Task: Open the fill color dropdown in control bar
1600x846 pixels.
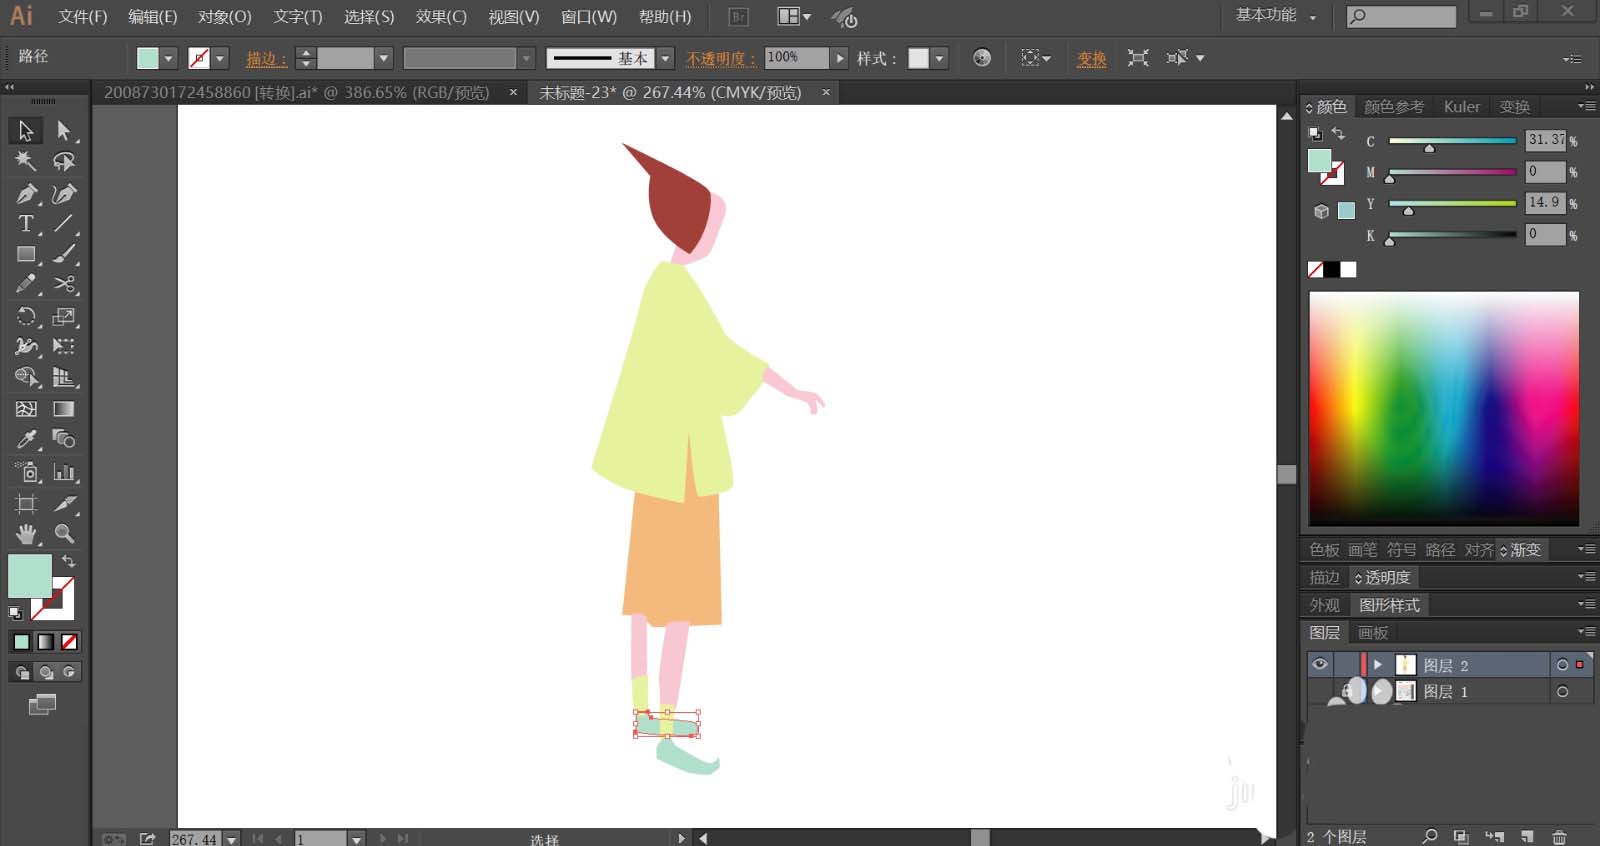Action: (x=168, y=58)
